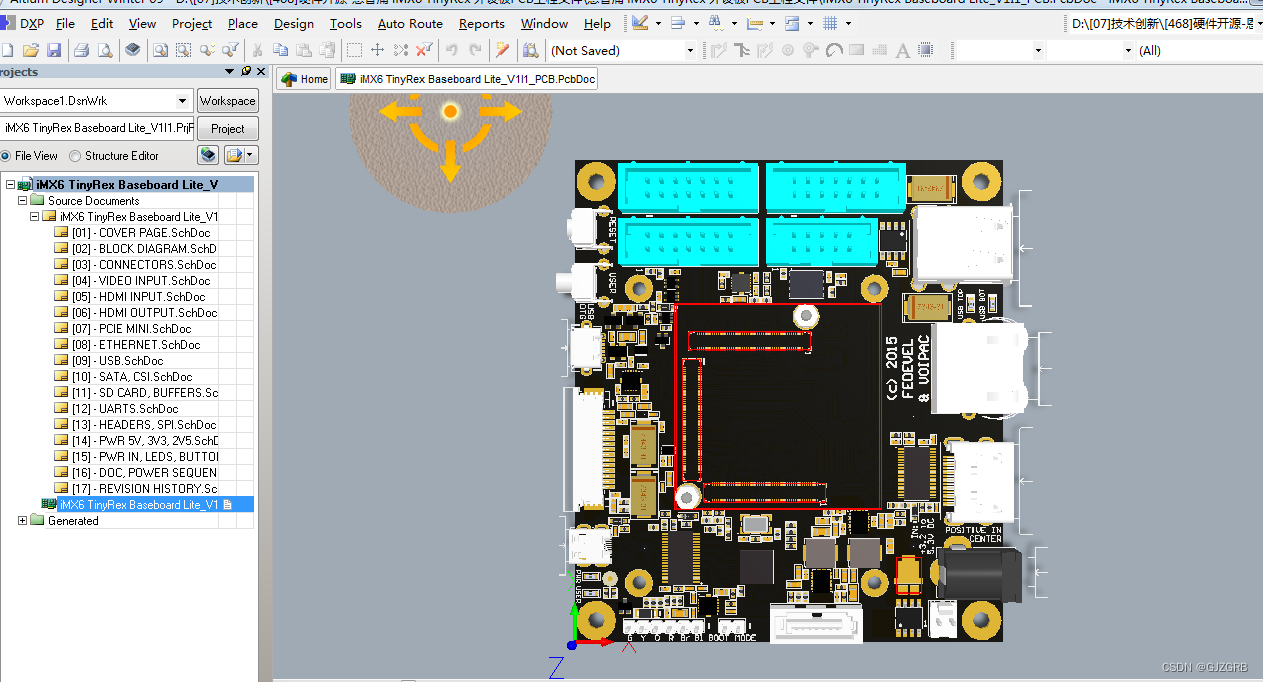
Task: Select [05] - HDMI INPUT.SchDoc in the tree
Action: (140, 296)
